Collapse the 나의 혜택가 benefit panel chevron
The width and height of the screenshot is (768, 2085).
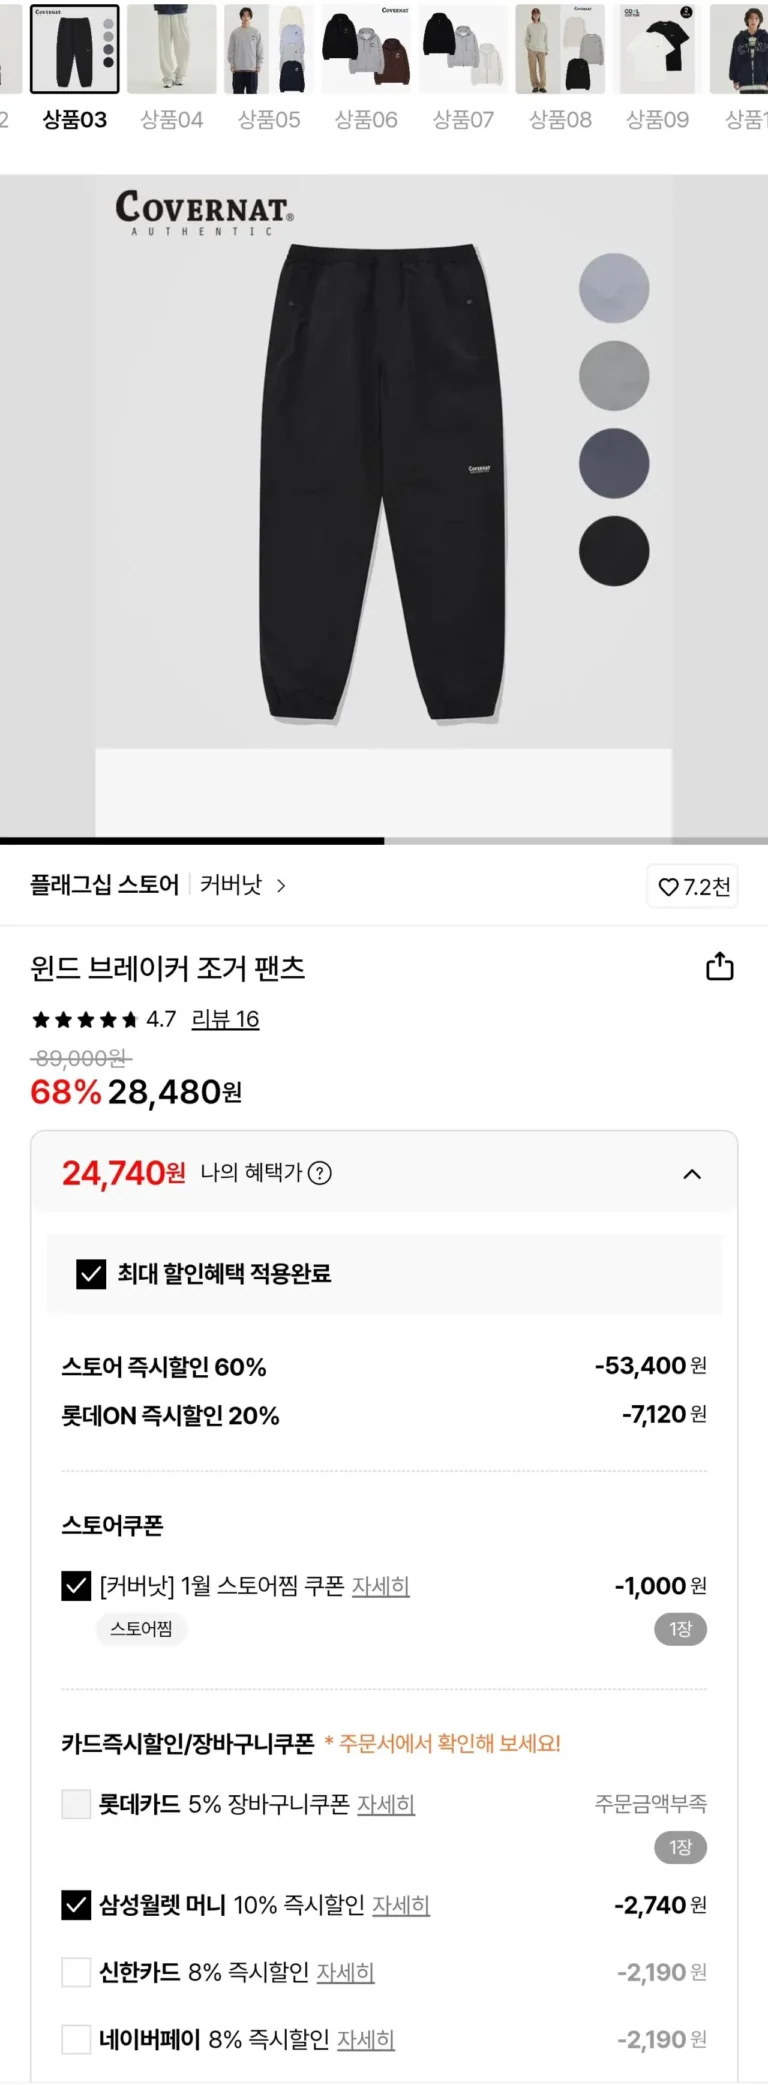point(692,1174)
